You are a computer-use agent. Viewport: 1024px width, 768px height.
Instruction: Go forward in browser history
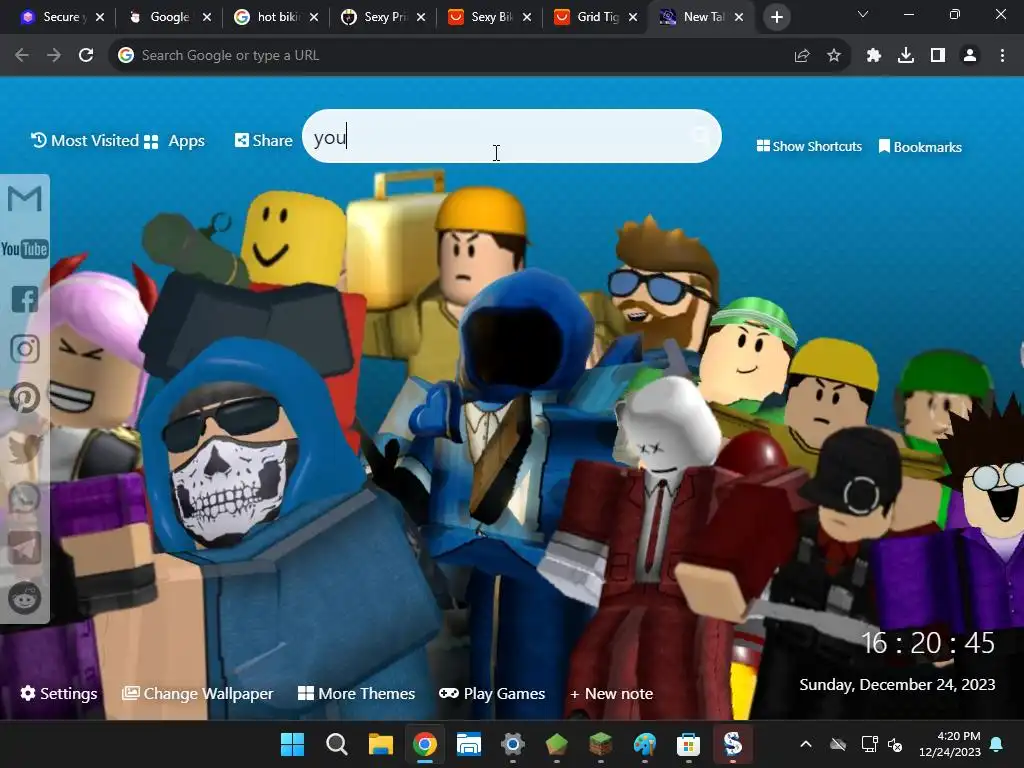[54, 56]
